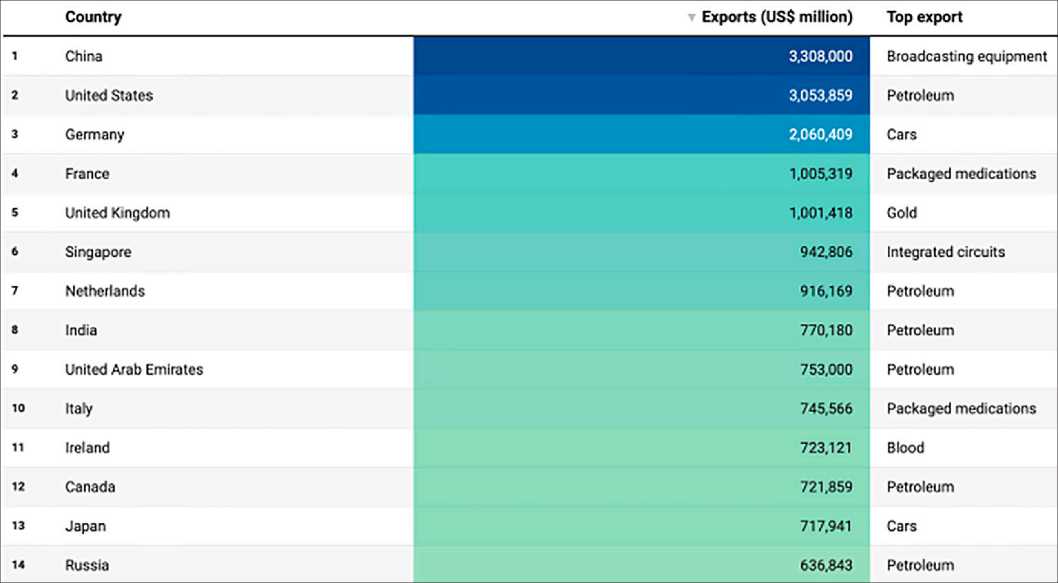Select the United States 3,053,859 export cell

(x=641, y=95)
